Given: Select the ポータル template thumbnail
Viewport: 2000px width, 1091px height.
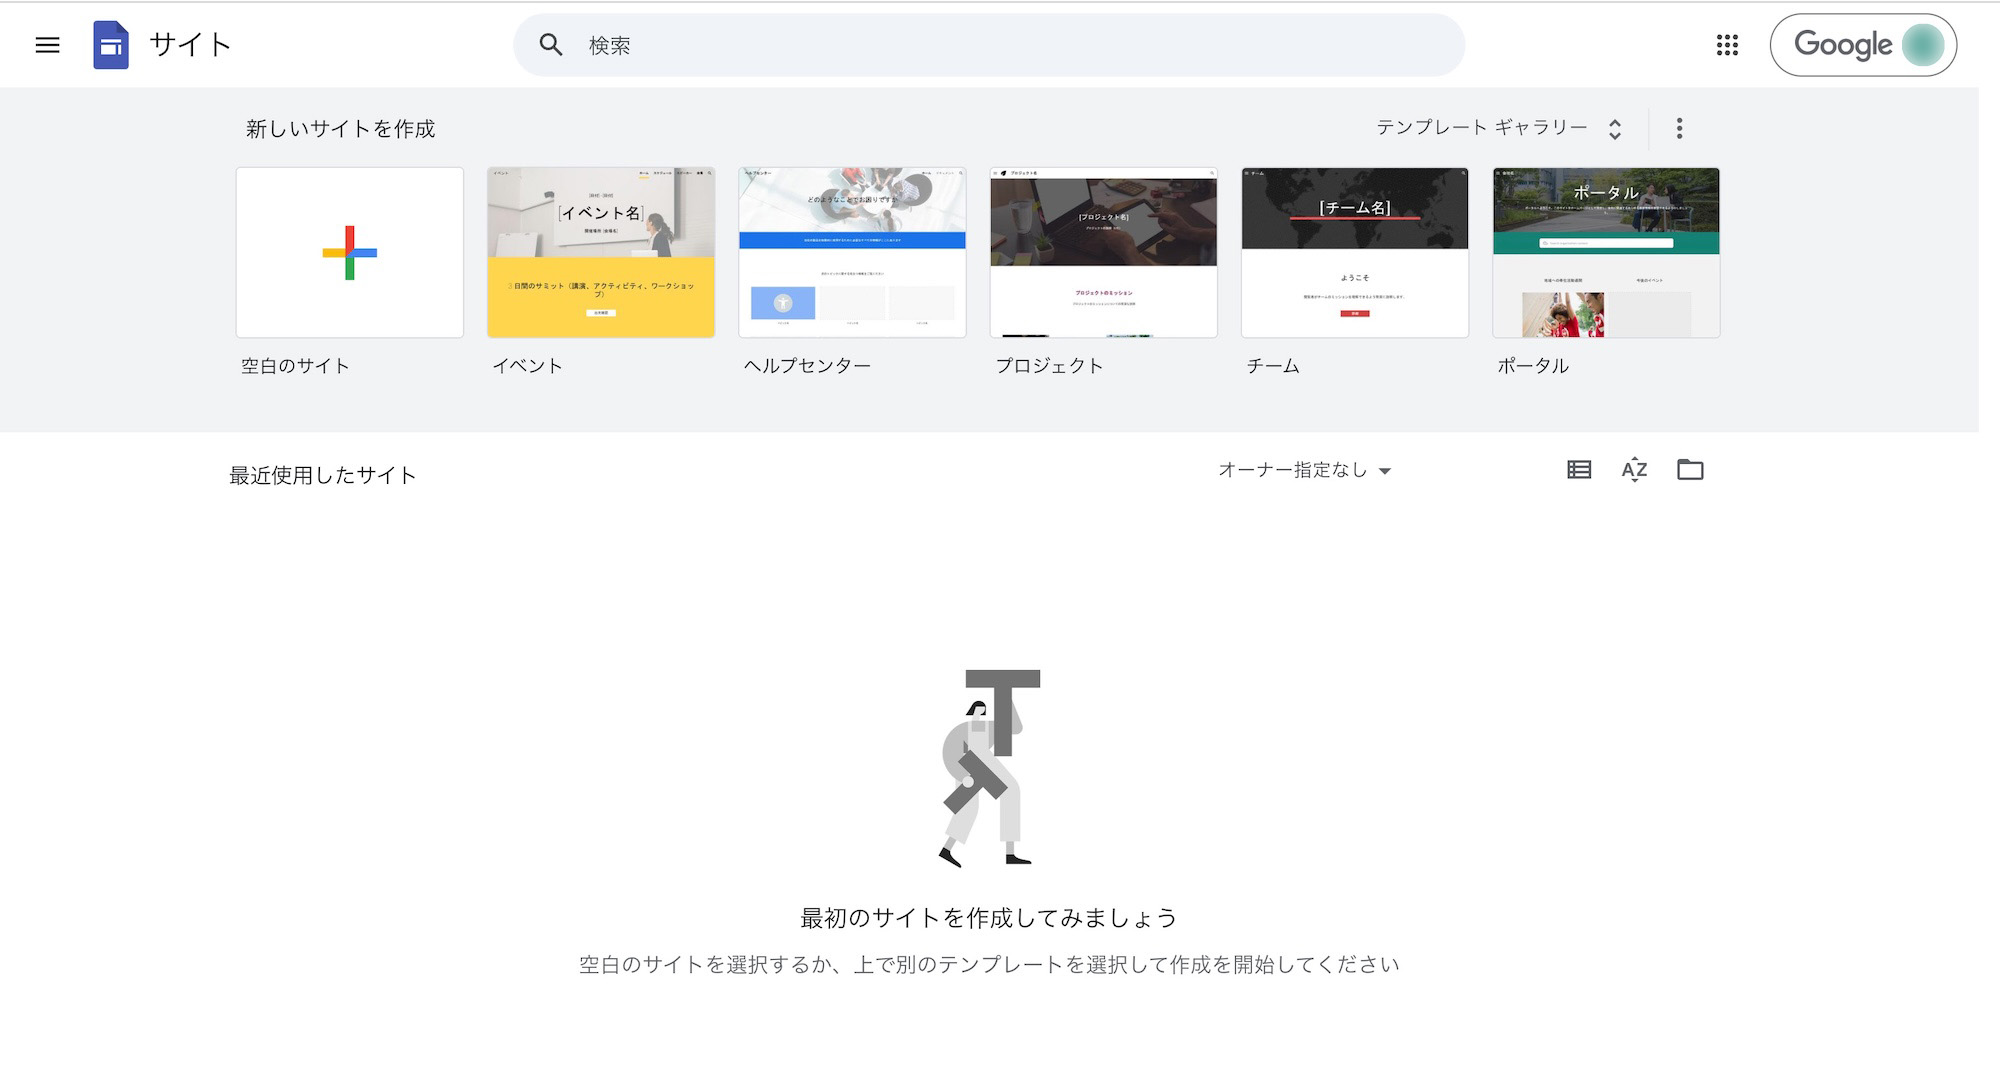Looking at the screenshot, I should coord(1606,252).
